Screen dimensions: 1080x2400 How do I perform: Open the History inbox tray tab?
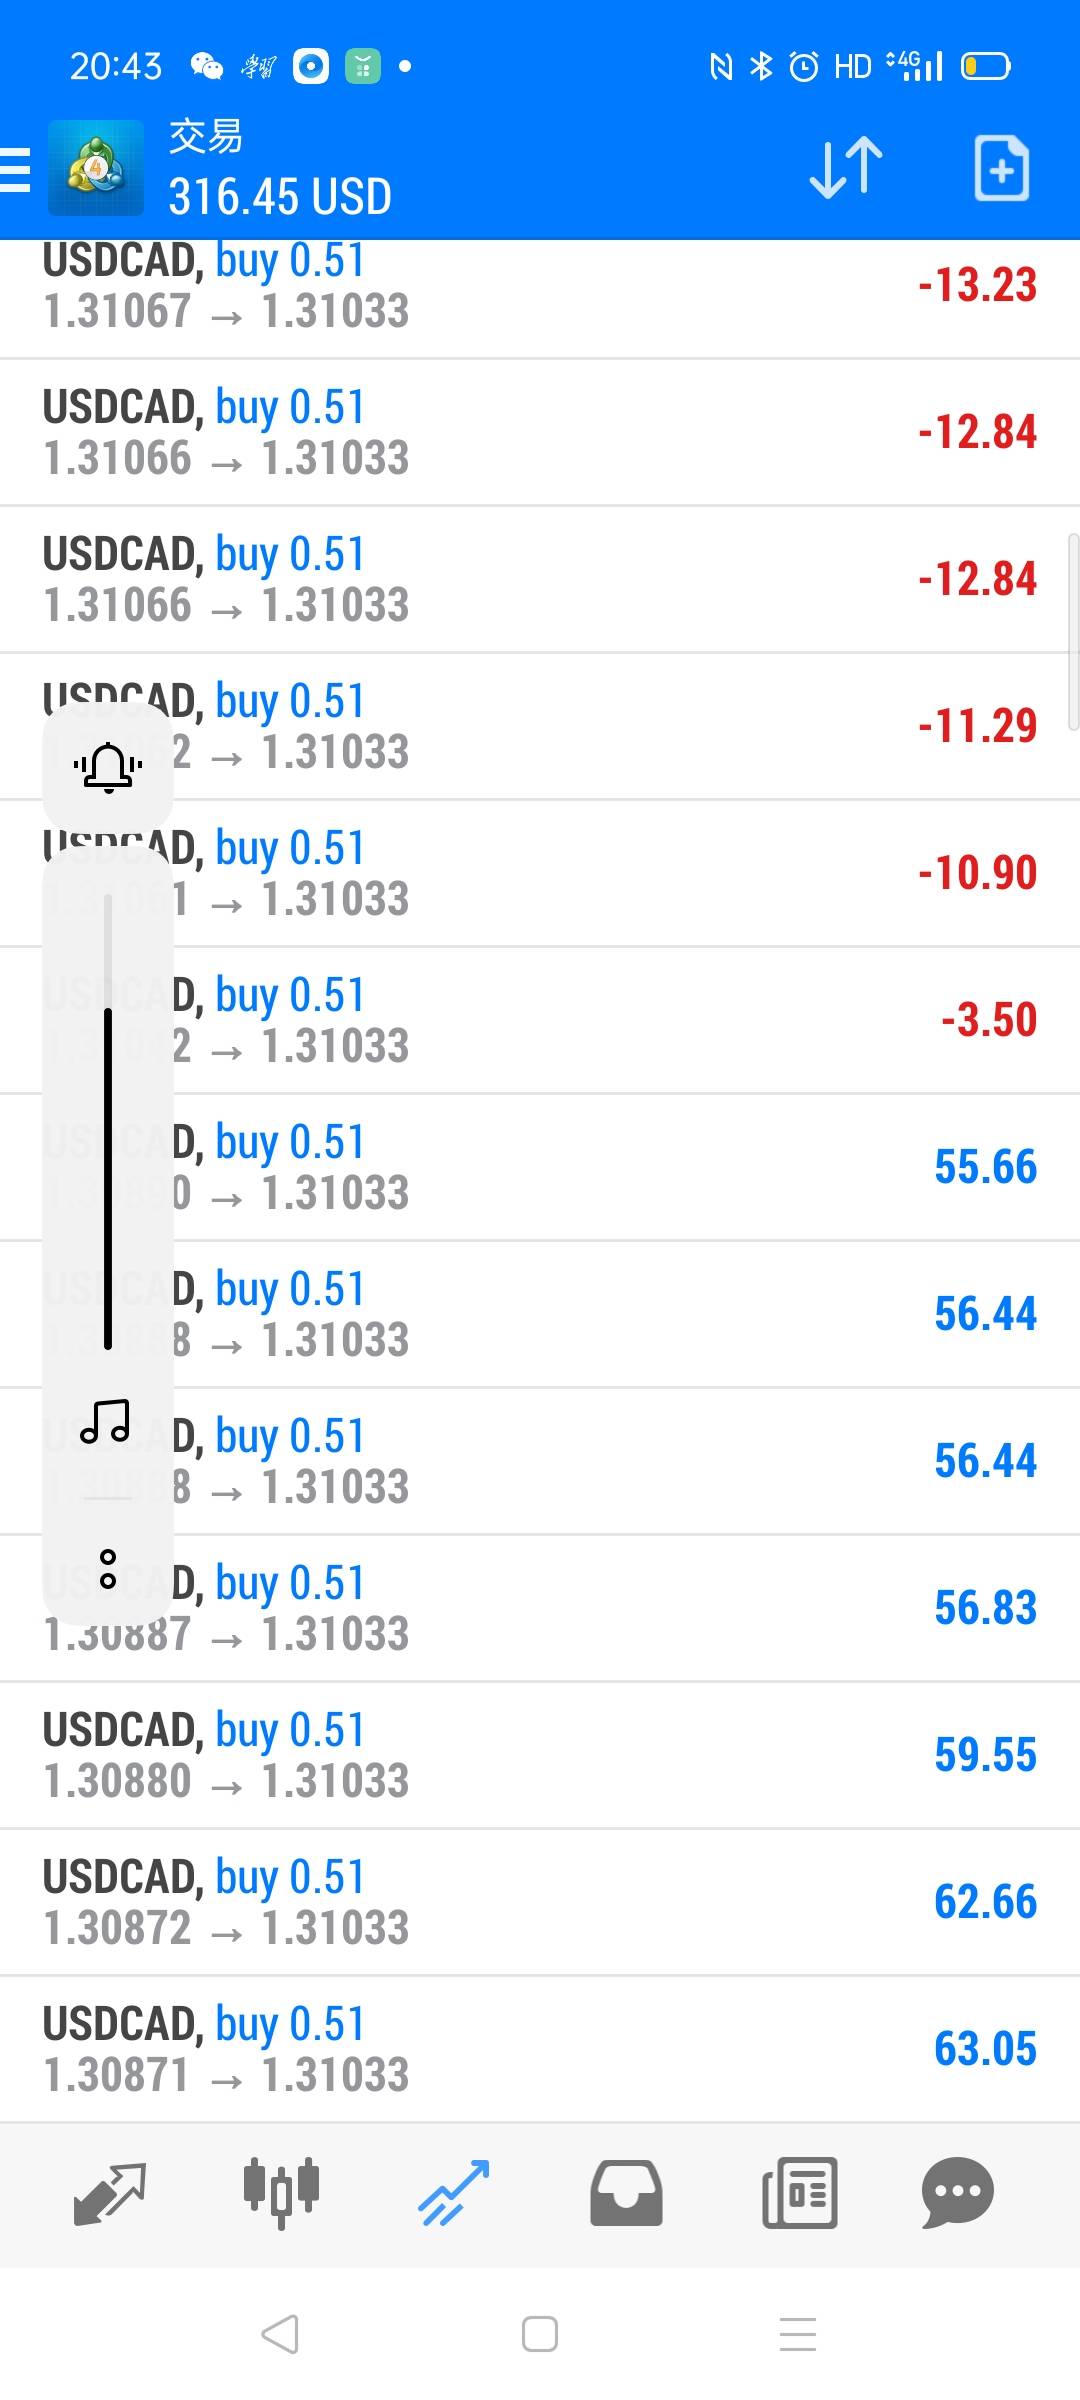[x=626, y=2192]
